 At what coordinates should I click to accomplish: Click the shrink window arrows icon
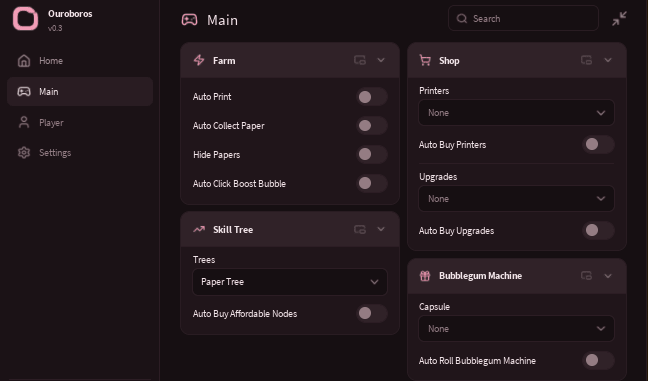(x=619, y=19)
